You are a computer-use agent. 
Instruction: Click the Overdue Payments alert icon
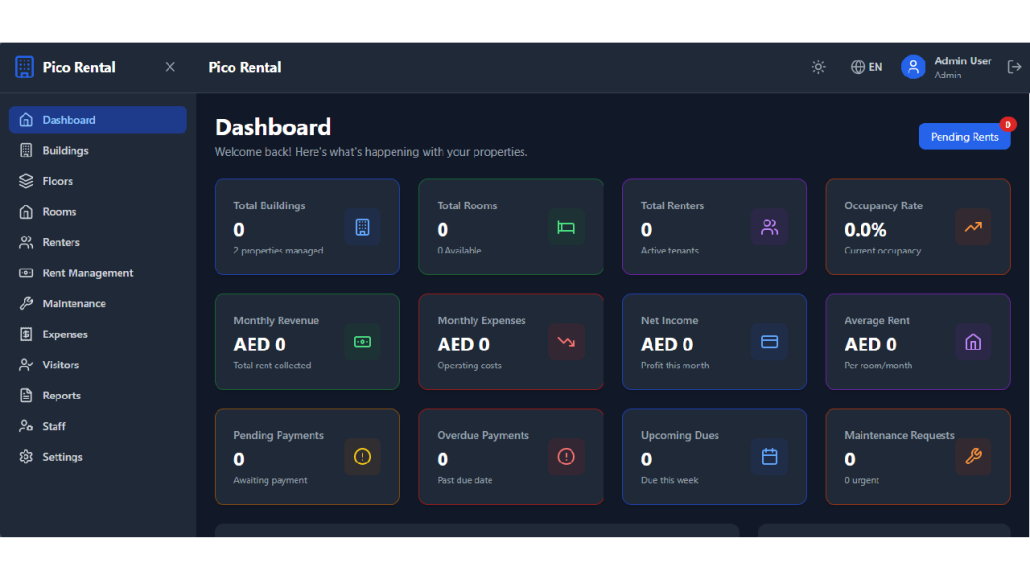coord(566,457)
